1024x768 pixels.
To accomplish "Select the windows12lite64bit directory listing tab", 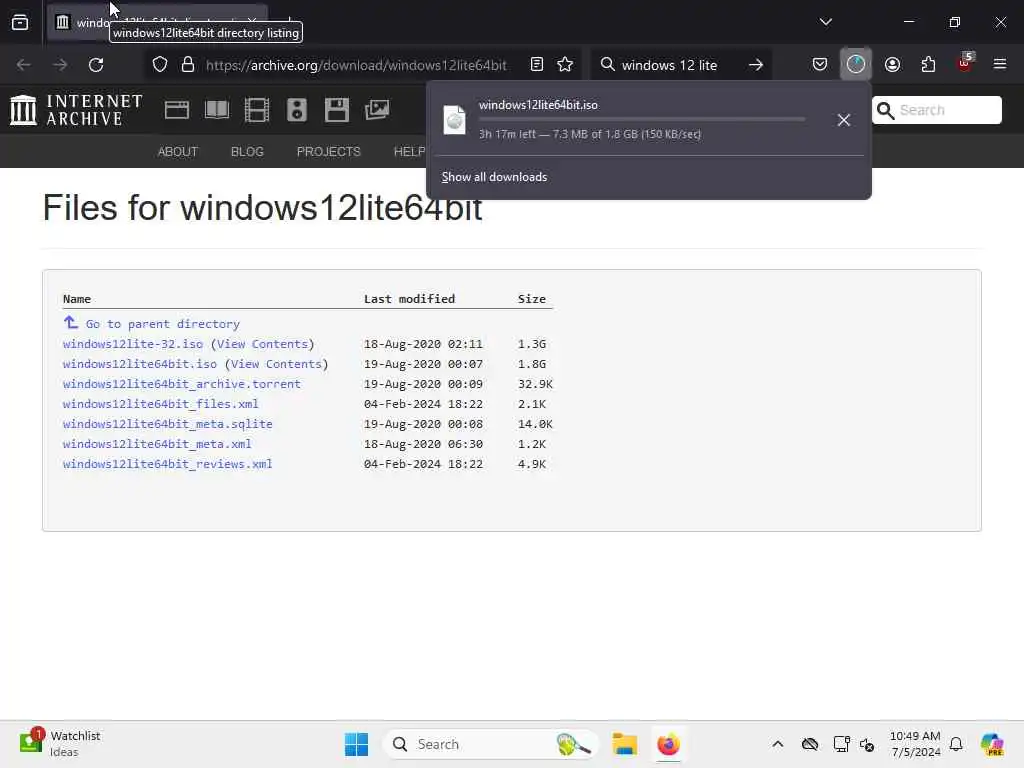I will [x=157, y=22].
